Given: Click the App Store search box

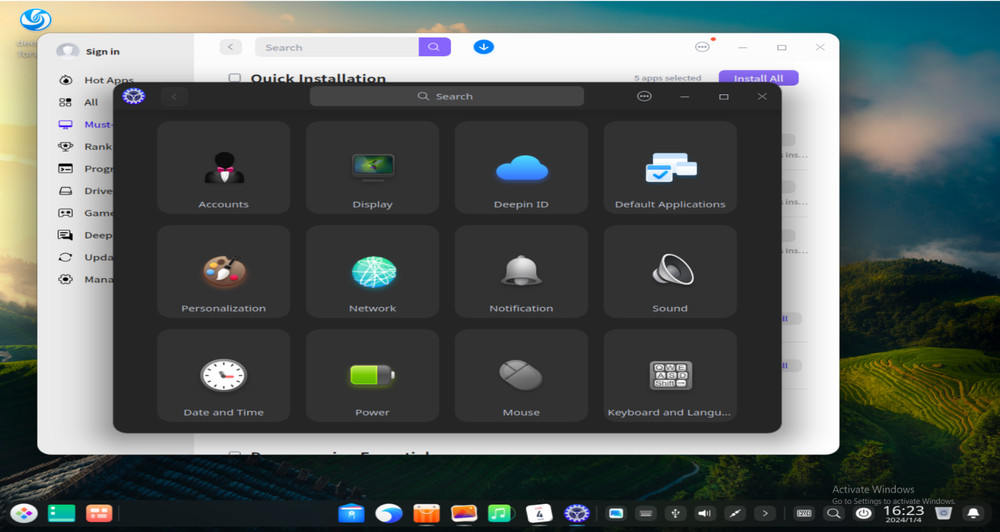Looking at the screenshot, I should coord(337,47).
